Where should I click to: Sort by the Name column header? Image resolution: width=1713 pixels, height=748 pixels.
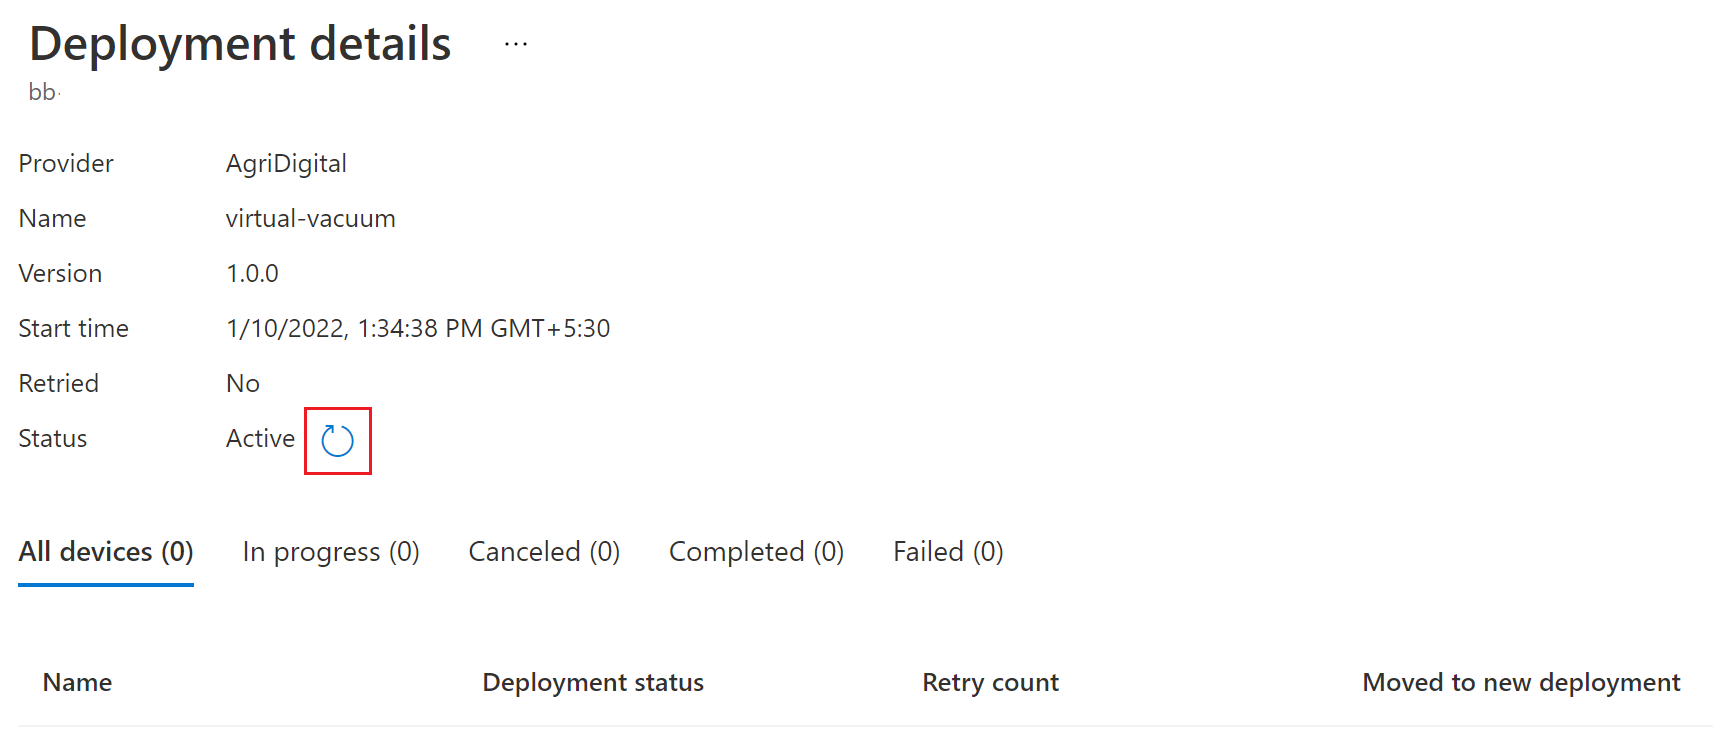tap(77, 682)
